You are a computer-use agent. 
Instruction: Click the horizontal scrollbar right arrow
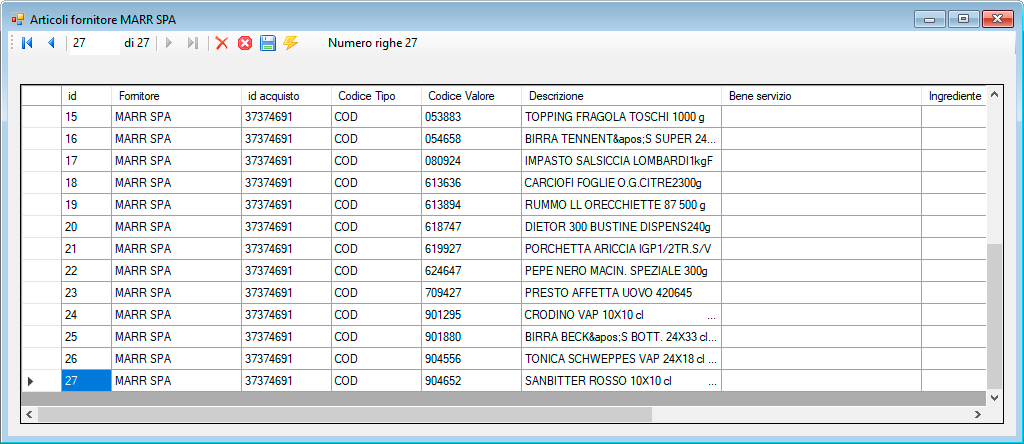click(x=978, y=414)
